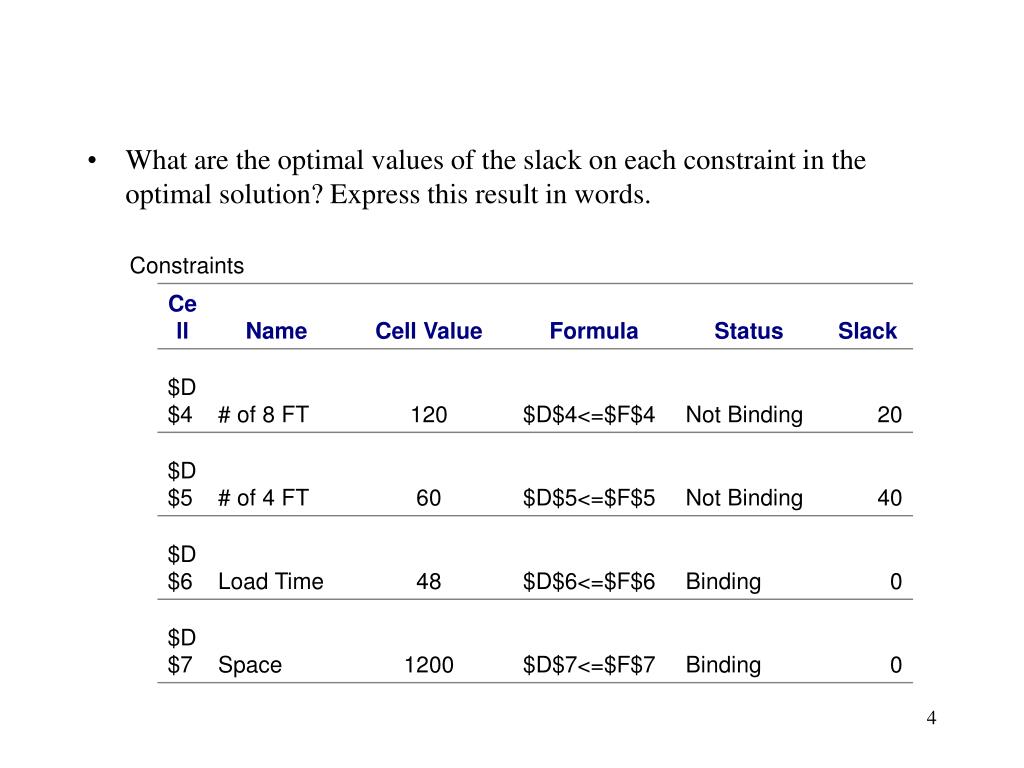
Task: Click the Not Binding status for # of 4 FT
Action: click(x=744, y=498)
